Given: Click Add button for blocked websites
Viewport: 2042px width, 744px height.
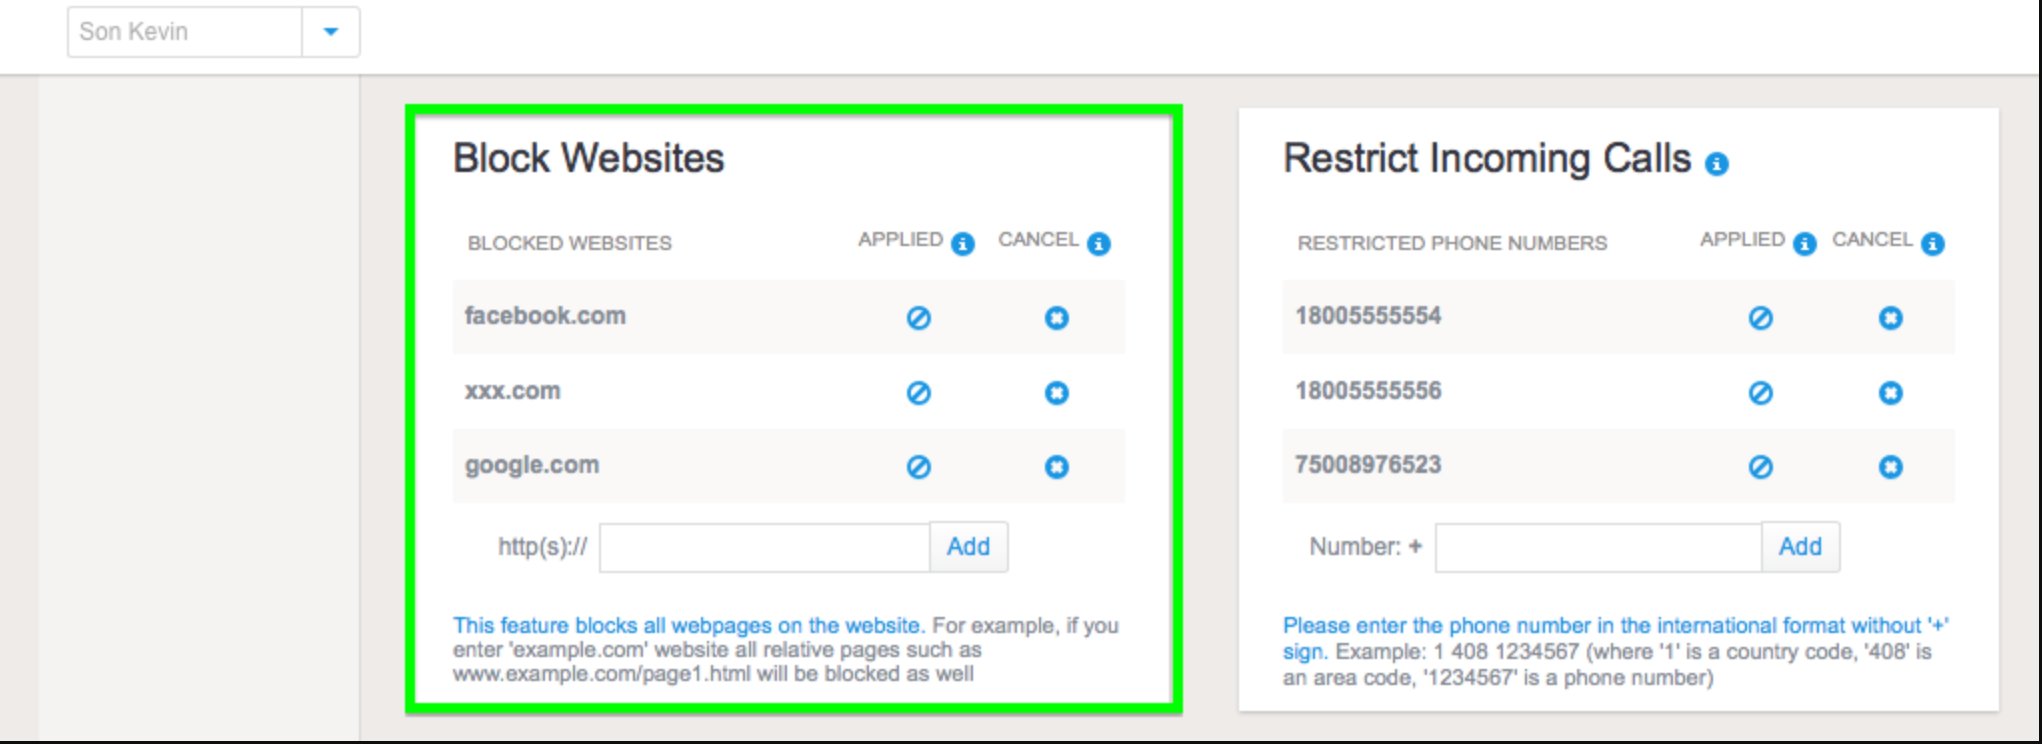Looking at the screenshot, I should tap(969, 547).
